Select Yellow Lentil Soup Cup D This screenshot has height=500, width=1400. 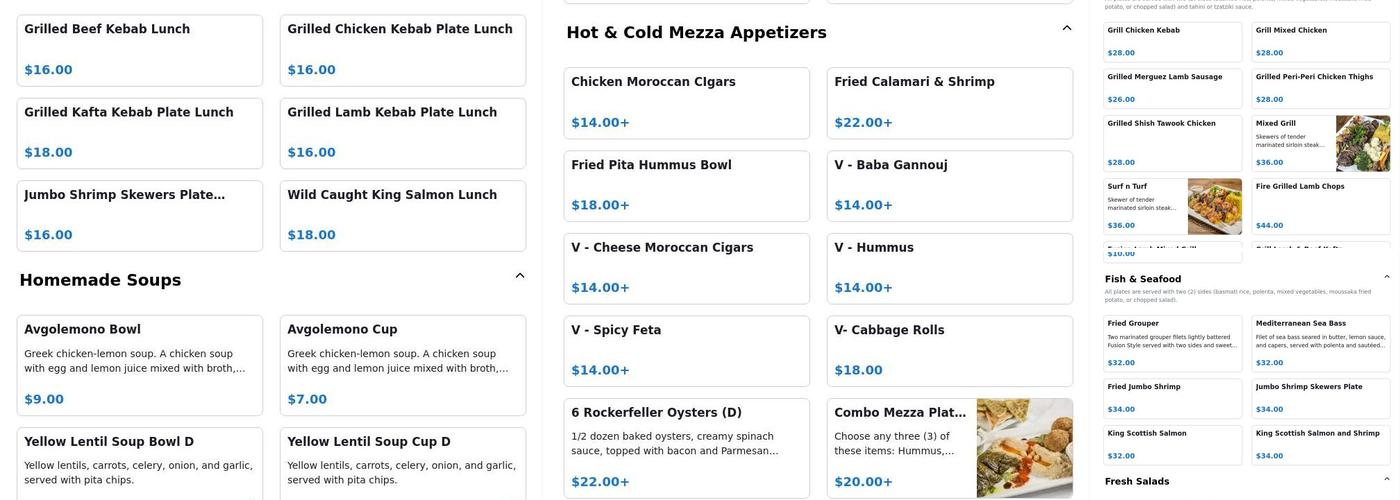402,462
